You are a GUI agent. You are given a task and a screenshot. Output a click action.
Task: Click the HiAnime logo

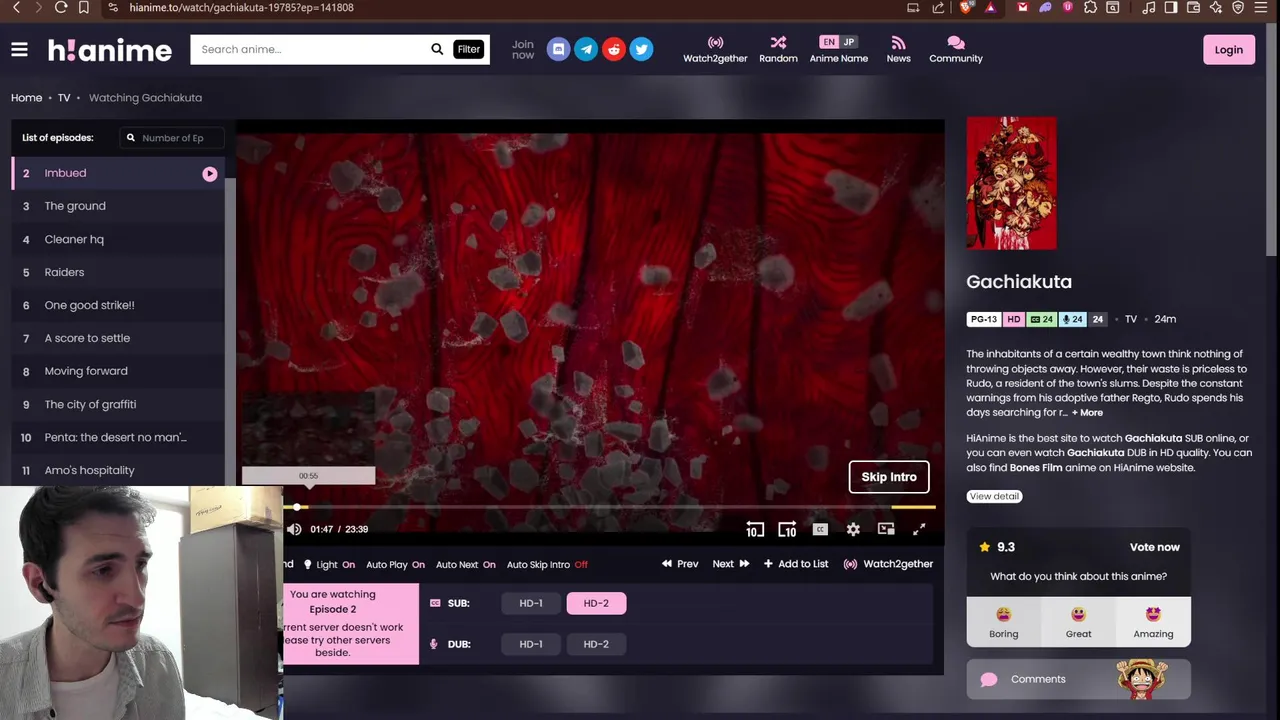coord(110,50)
